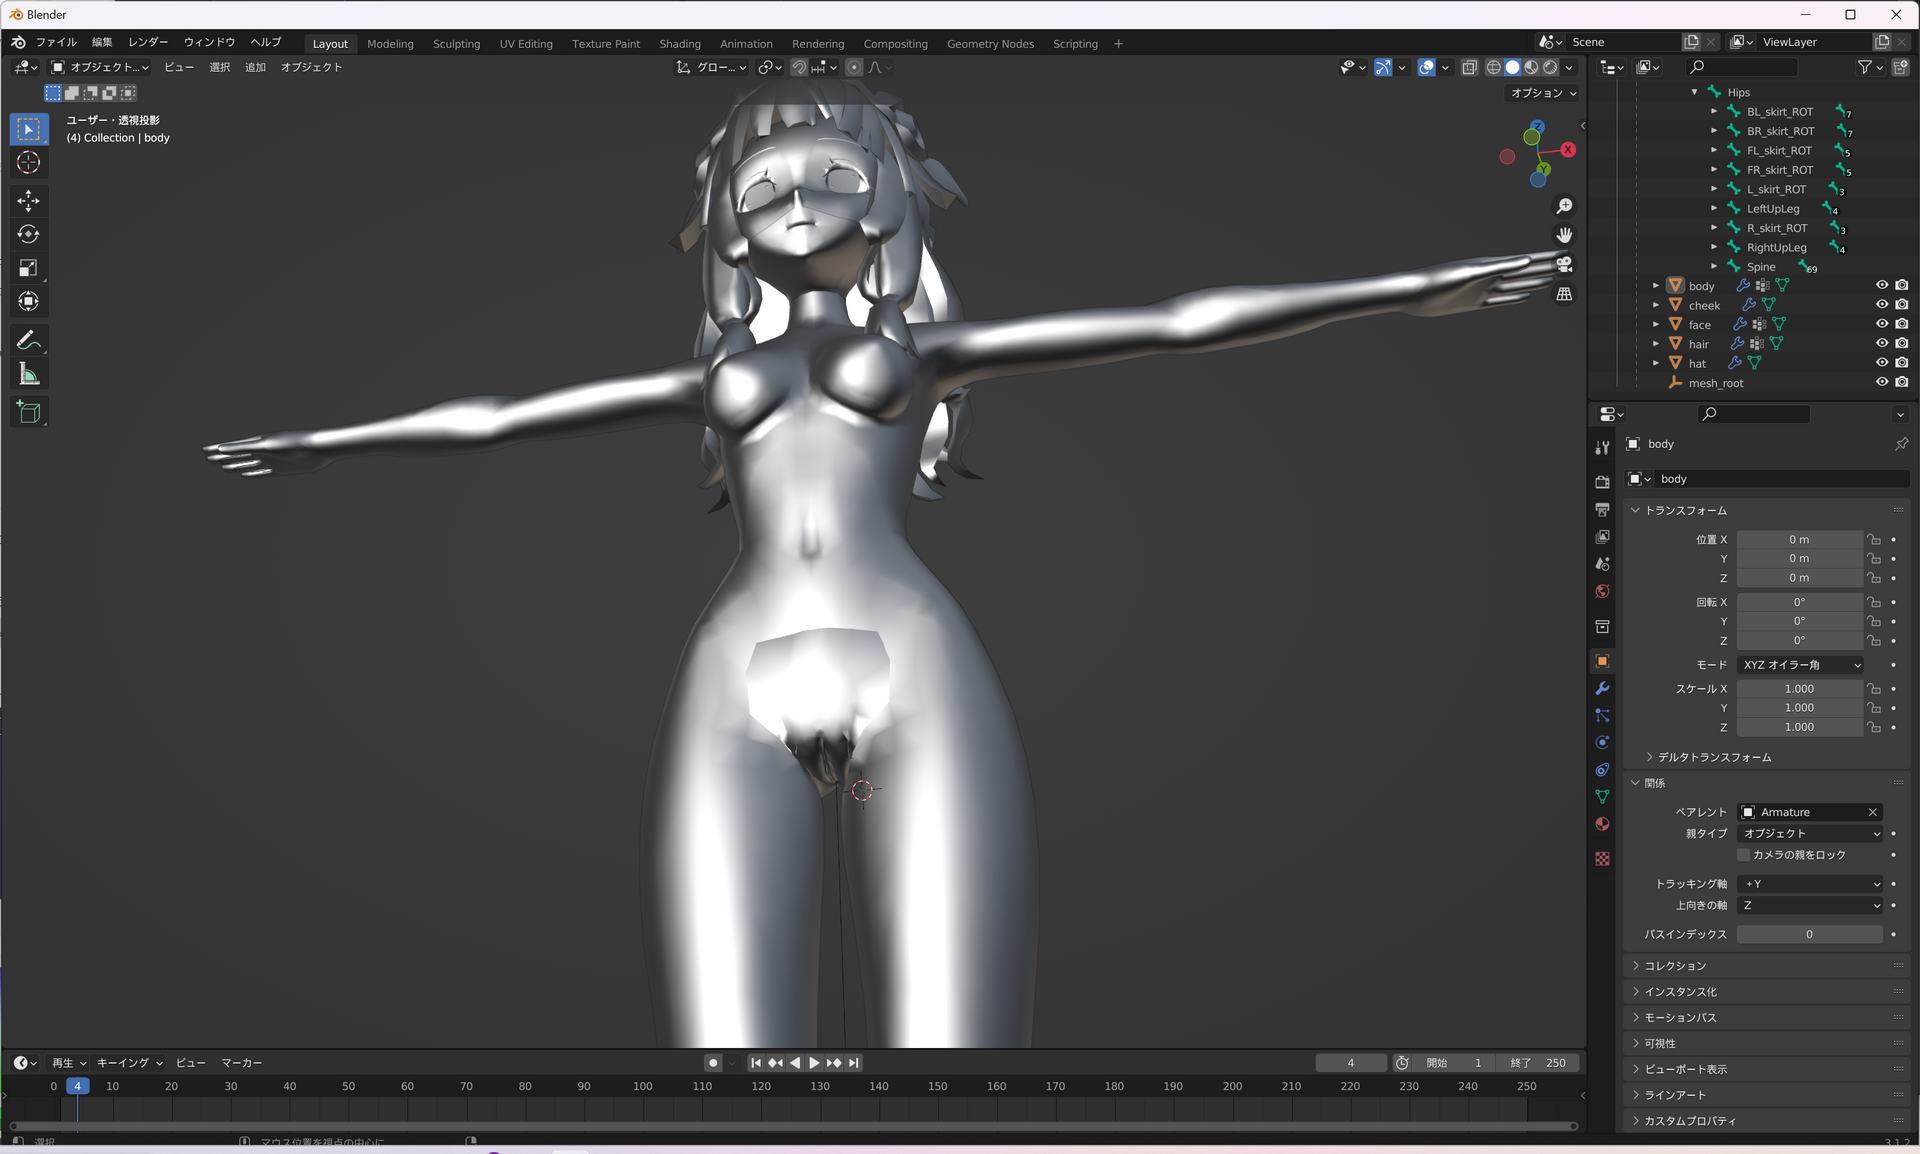Expand the Spine bone in outliner

point(1714,267)
